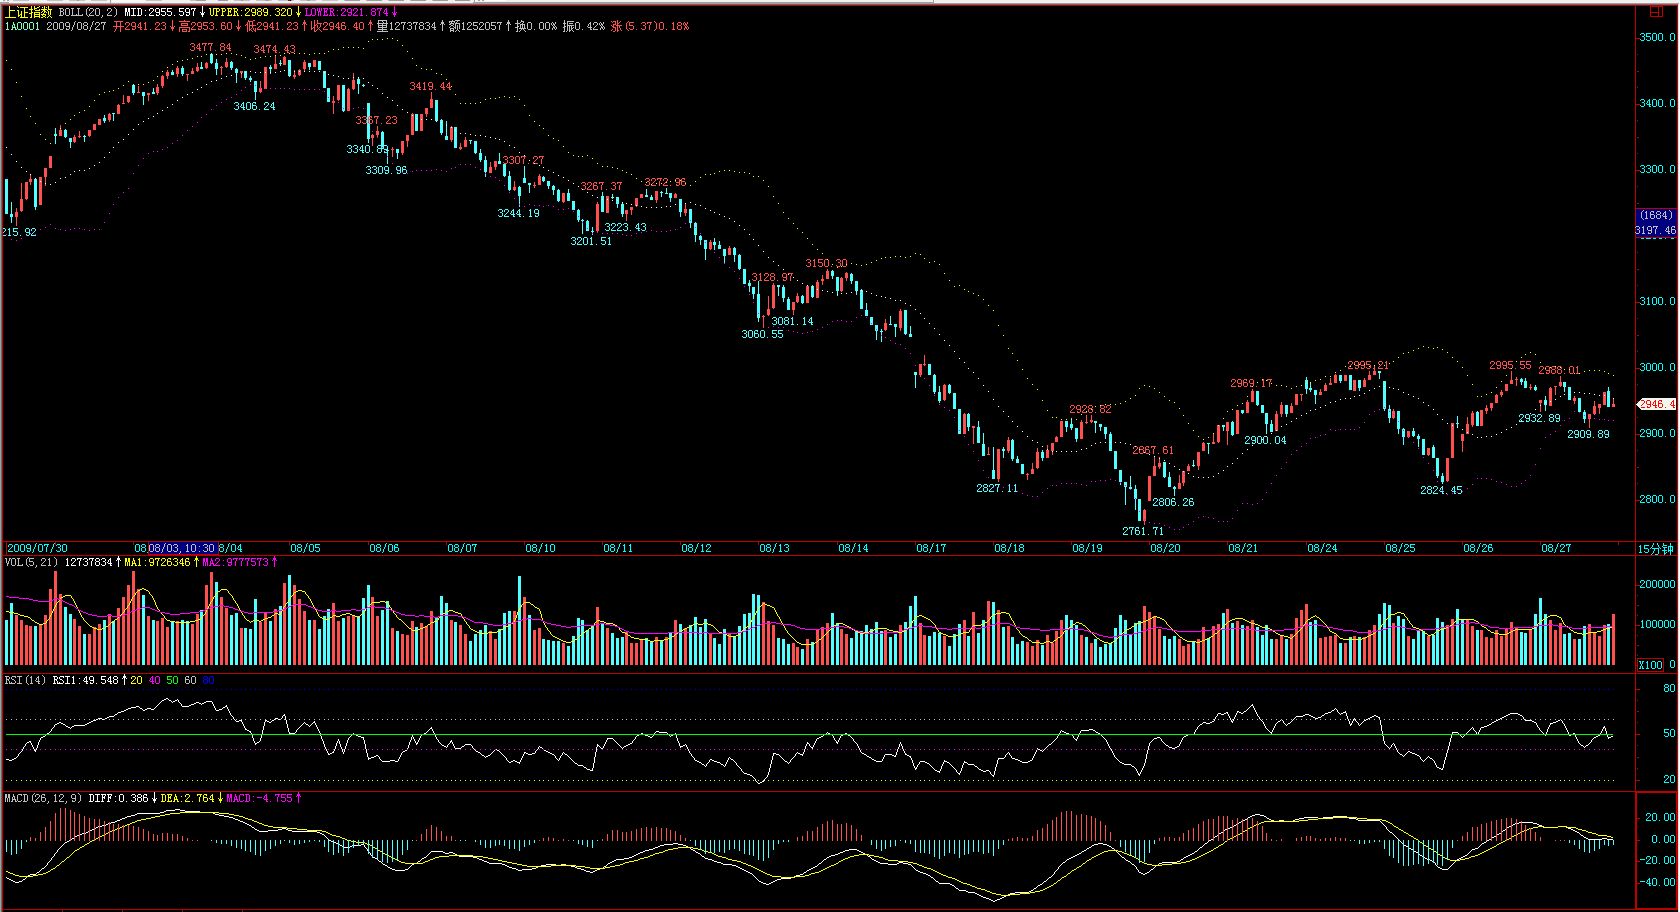Click the turnover amount 额1252057
The height and width of the screenshot is (912, 1680).
point(476,26)
